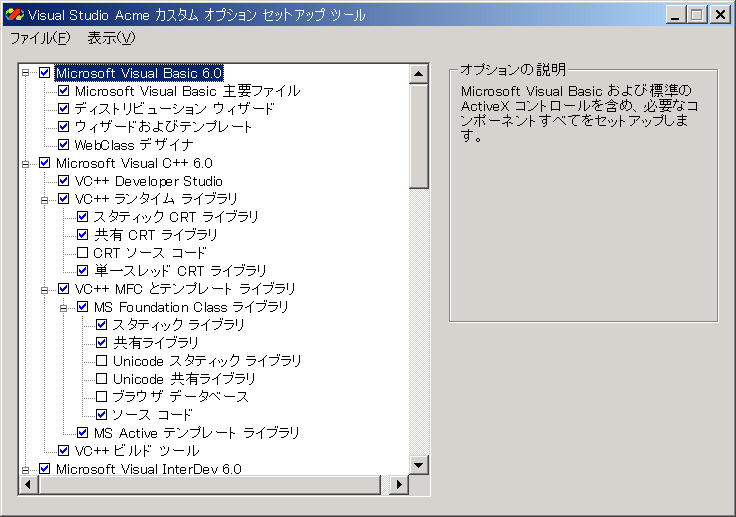Enable ブラウザ データベース checkbox
The image size is (736, 517).
point(101,396)
